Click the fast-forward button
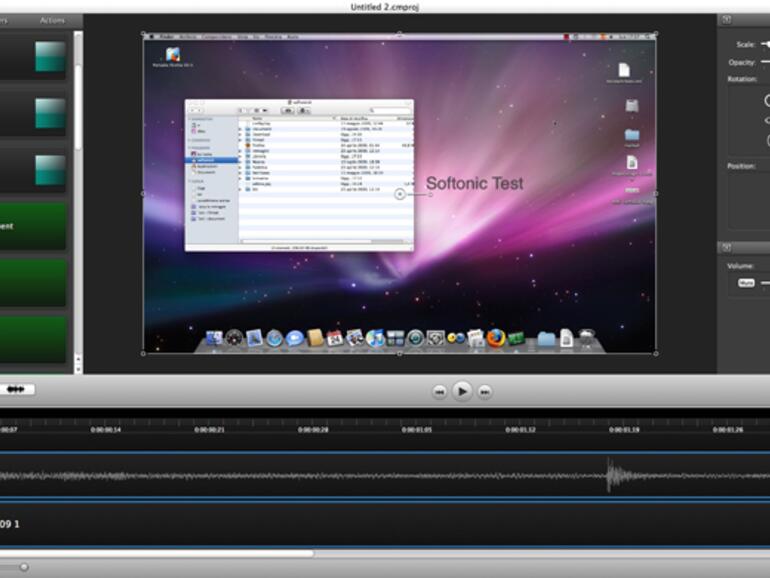 coord(485,391)
